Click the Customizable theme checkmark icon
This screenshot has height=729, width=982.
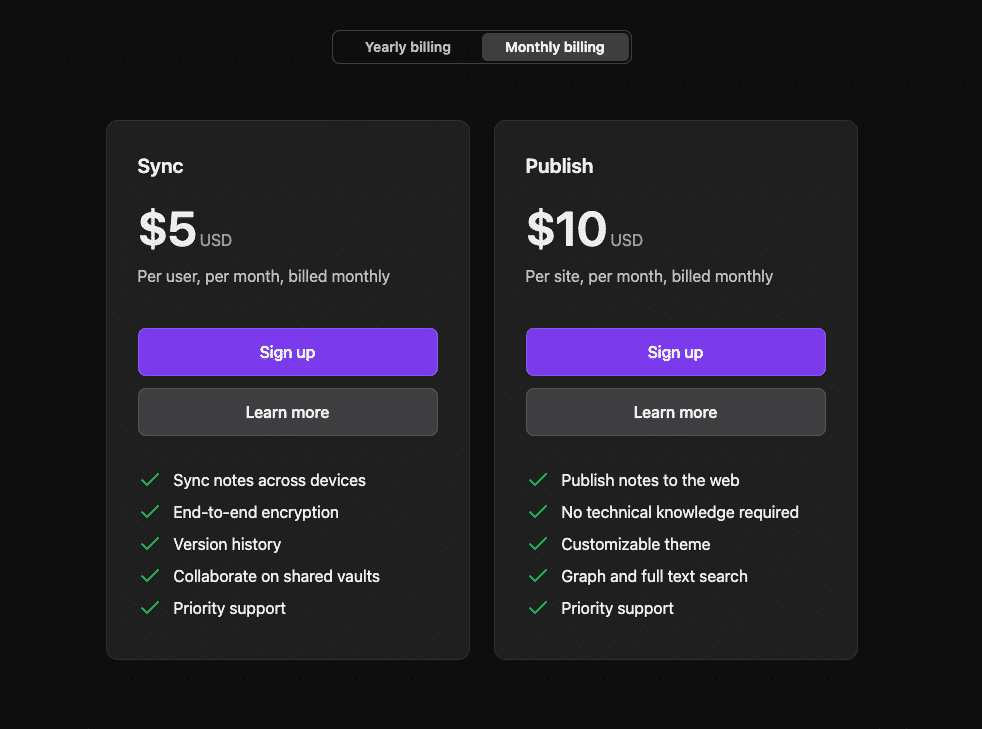538,544
